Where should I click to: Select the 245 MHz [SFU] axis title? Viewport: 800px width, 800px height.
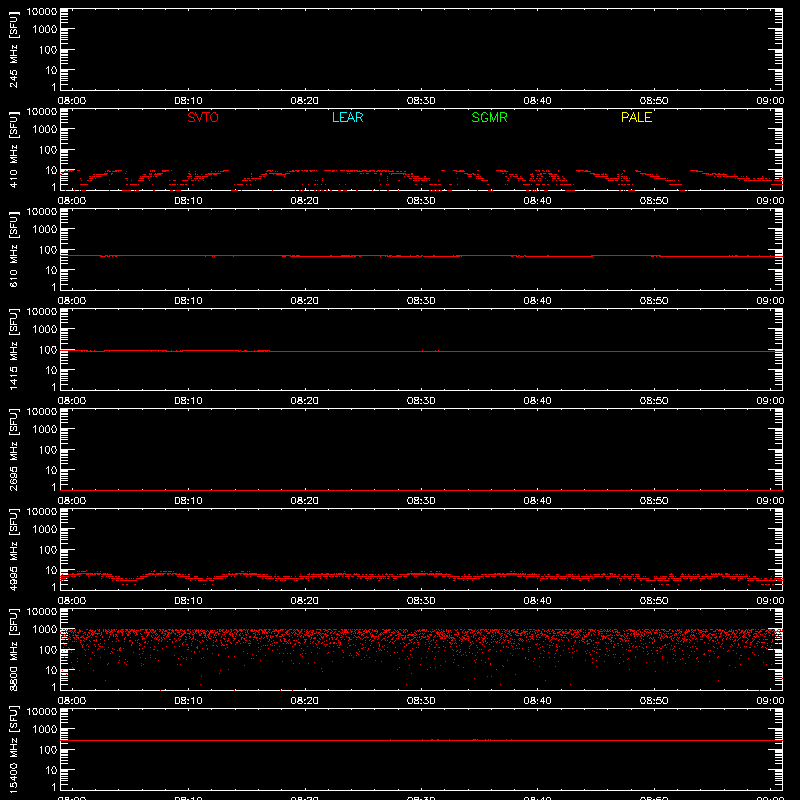point(13,50)
